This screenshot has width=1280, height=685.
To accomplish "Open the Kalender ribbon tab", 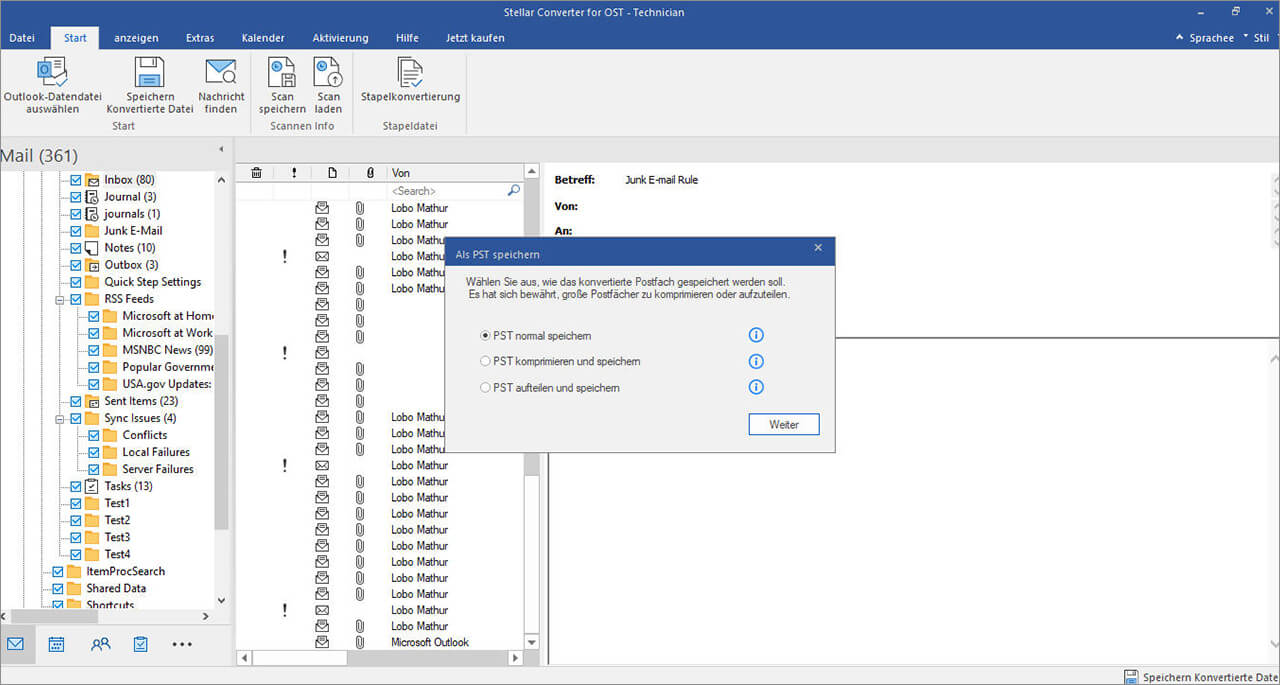I will coord(263,38).
